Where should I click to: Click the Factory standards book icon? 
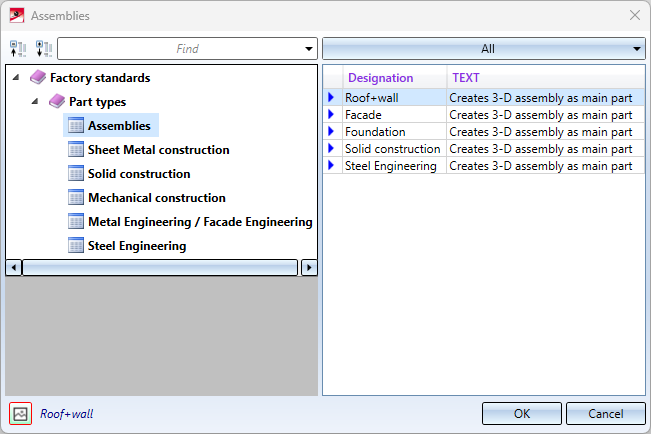click(38, 77)
